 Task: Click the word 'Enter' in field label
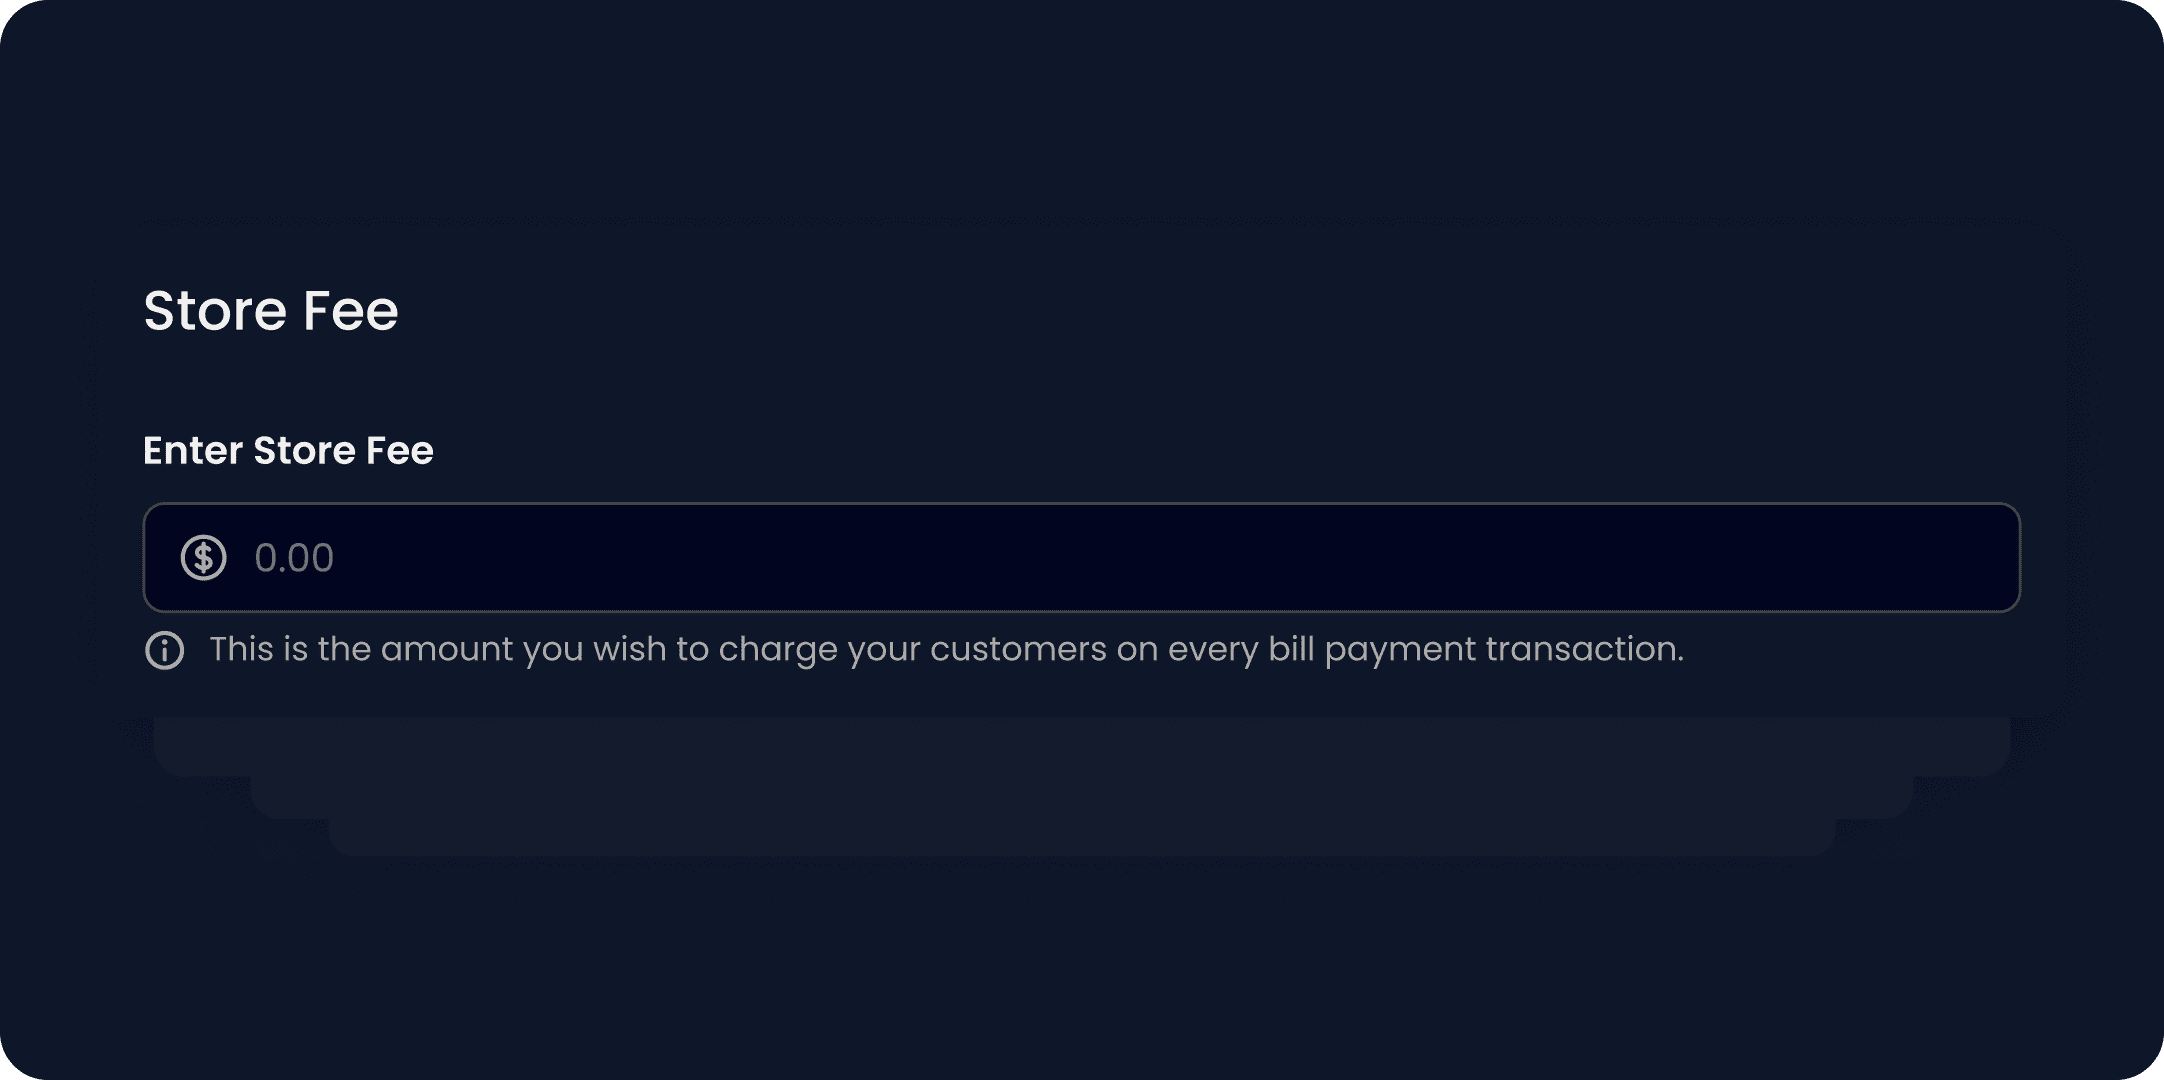tap(193, 451)
